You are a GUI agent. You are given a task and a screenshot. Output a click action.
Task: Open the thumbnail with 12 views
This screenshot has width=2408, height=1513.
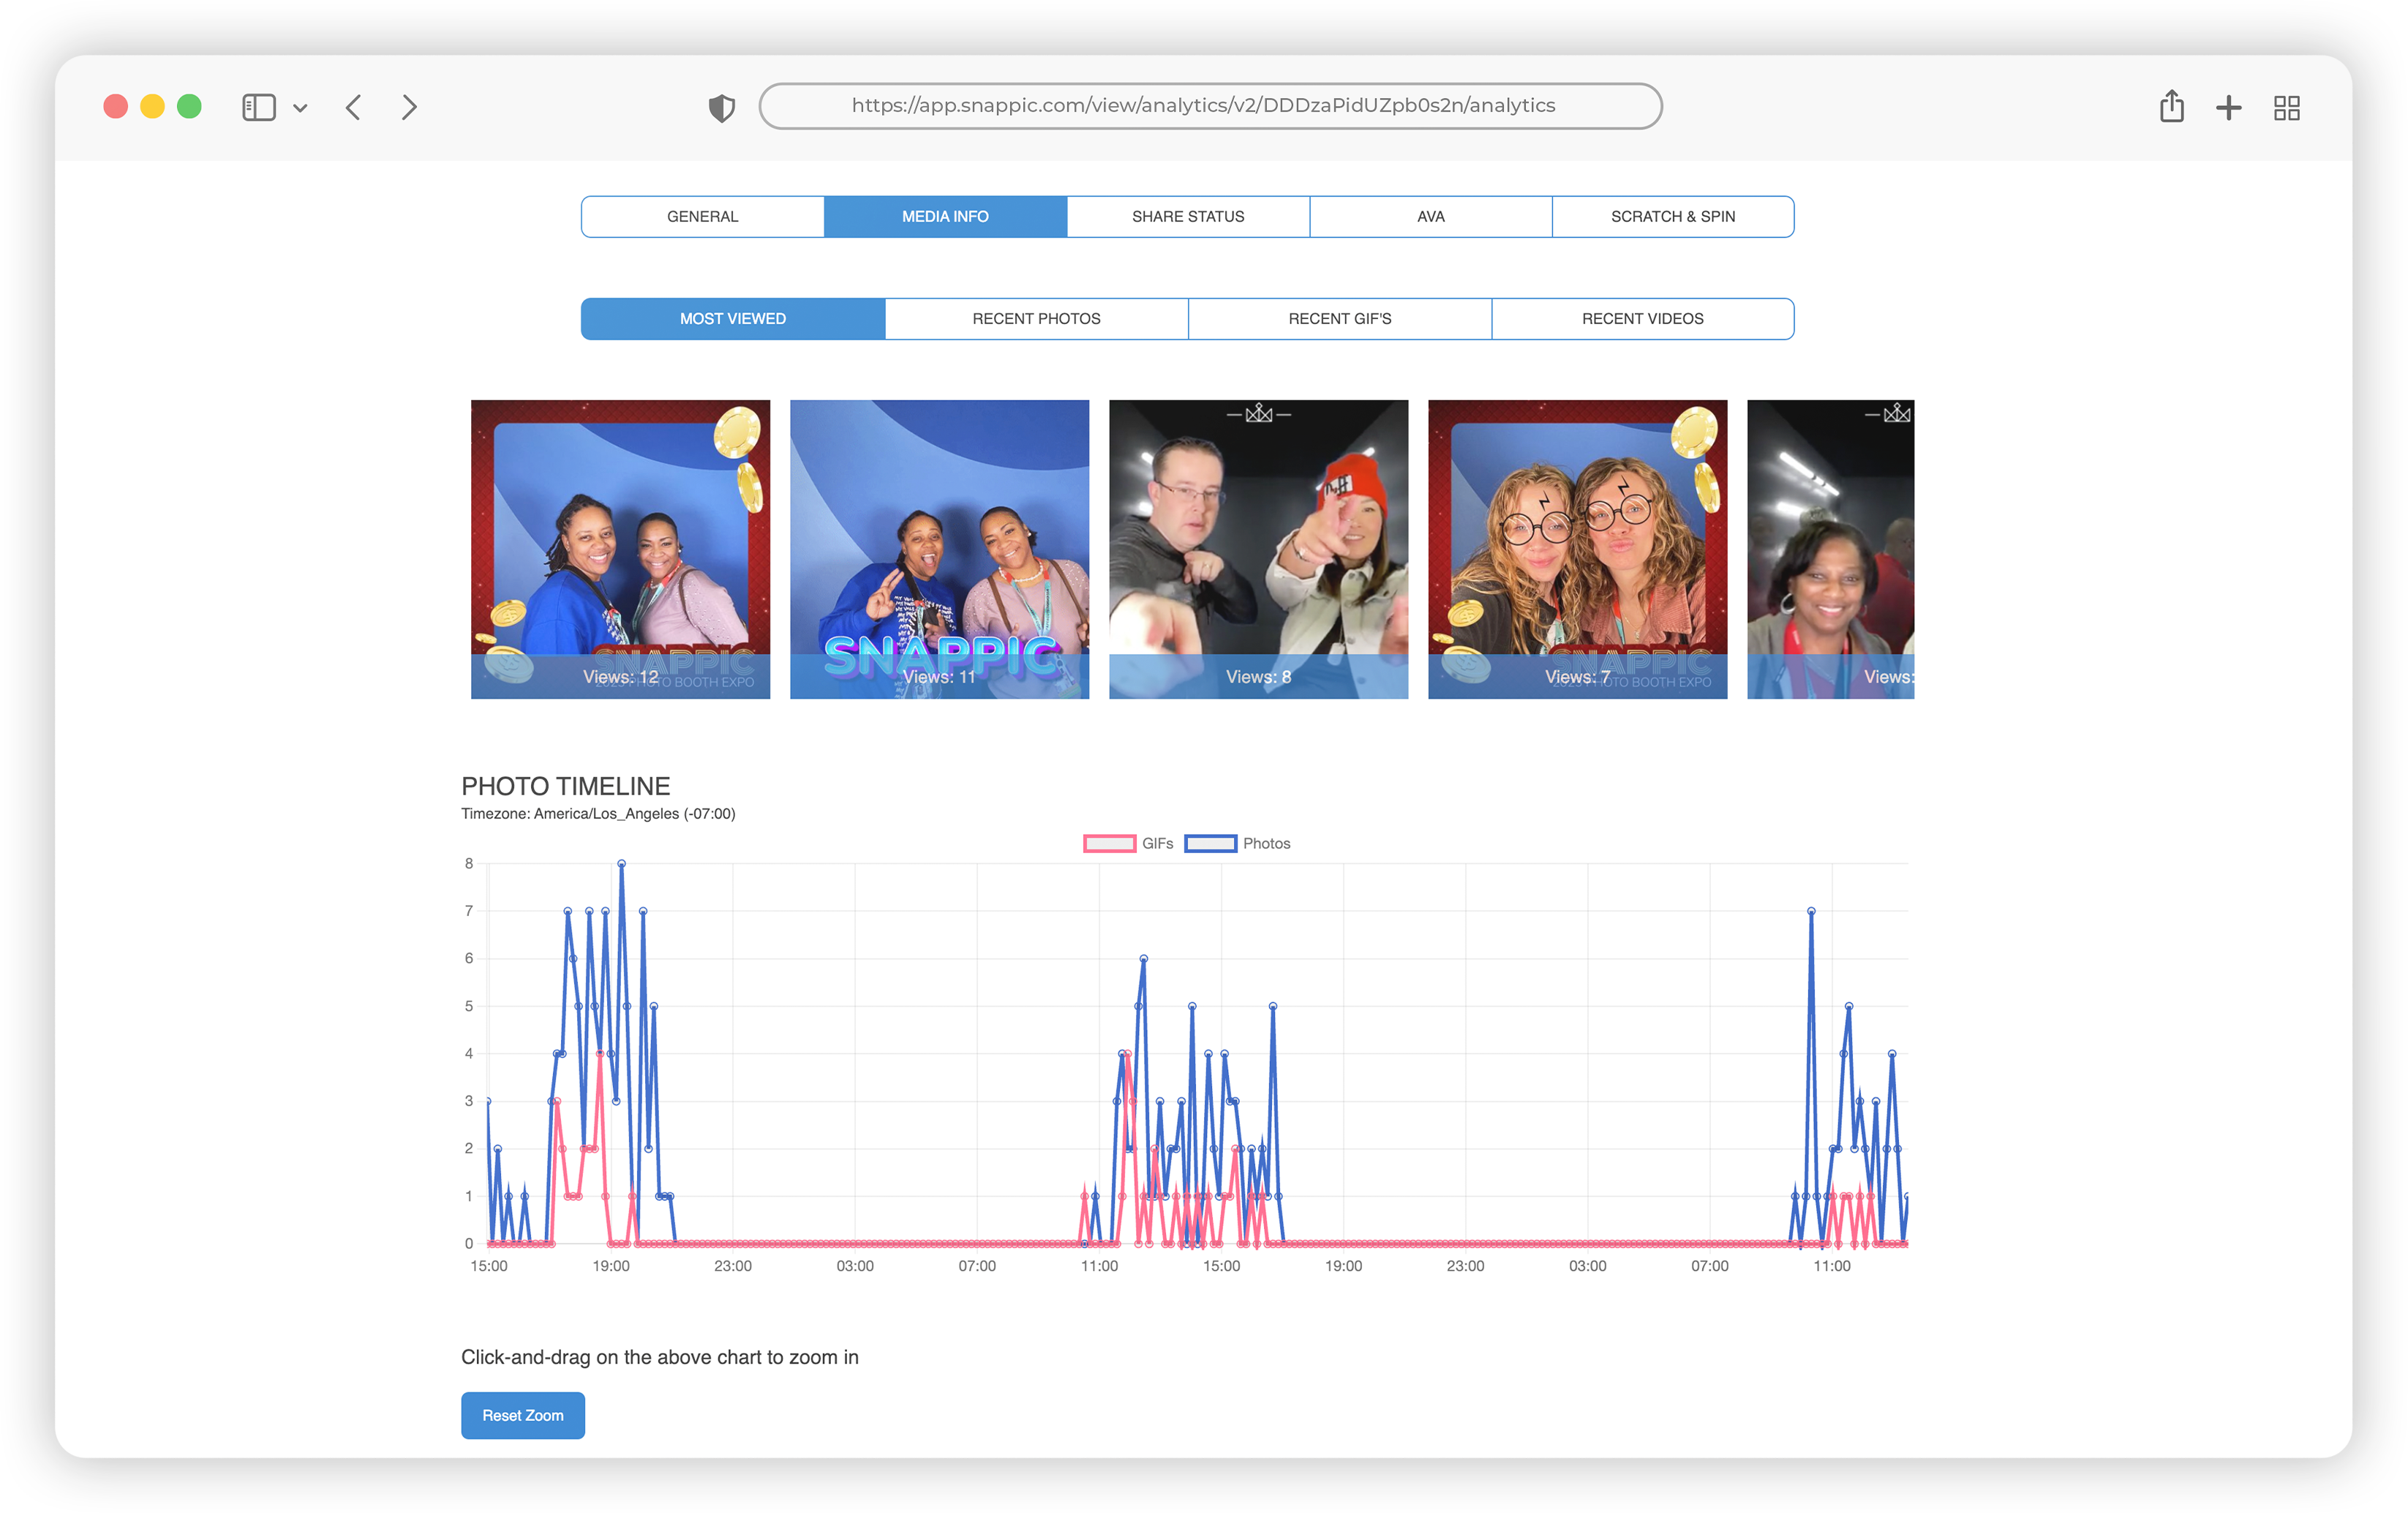(x=620, y=549)
